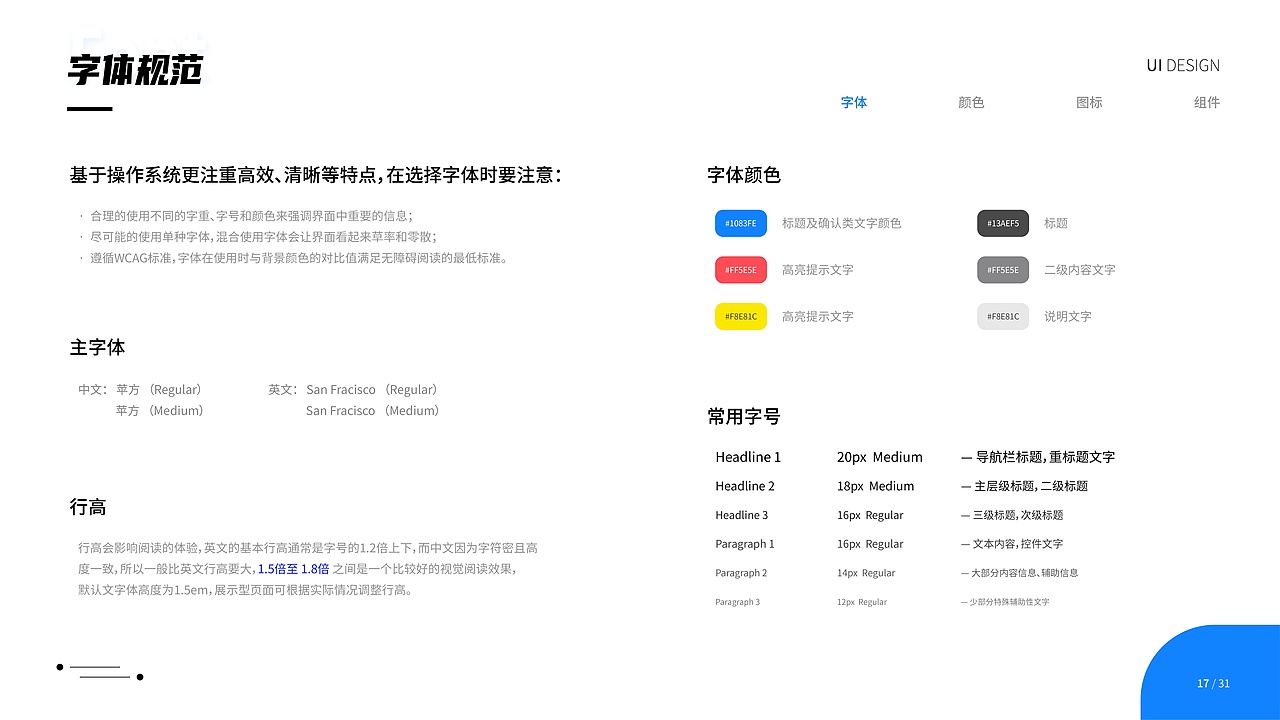Click the Headline 1 specification row

(x=748, y=457)
